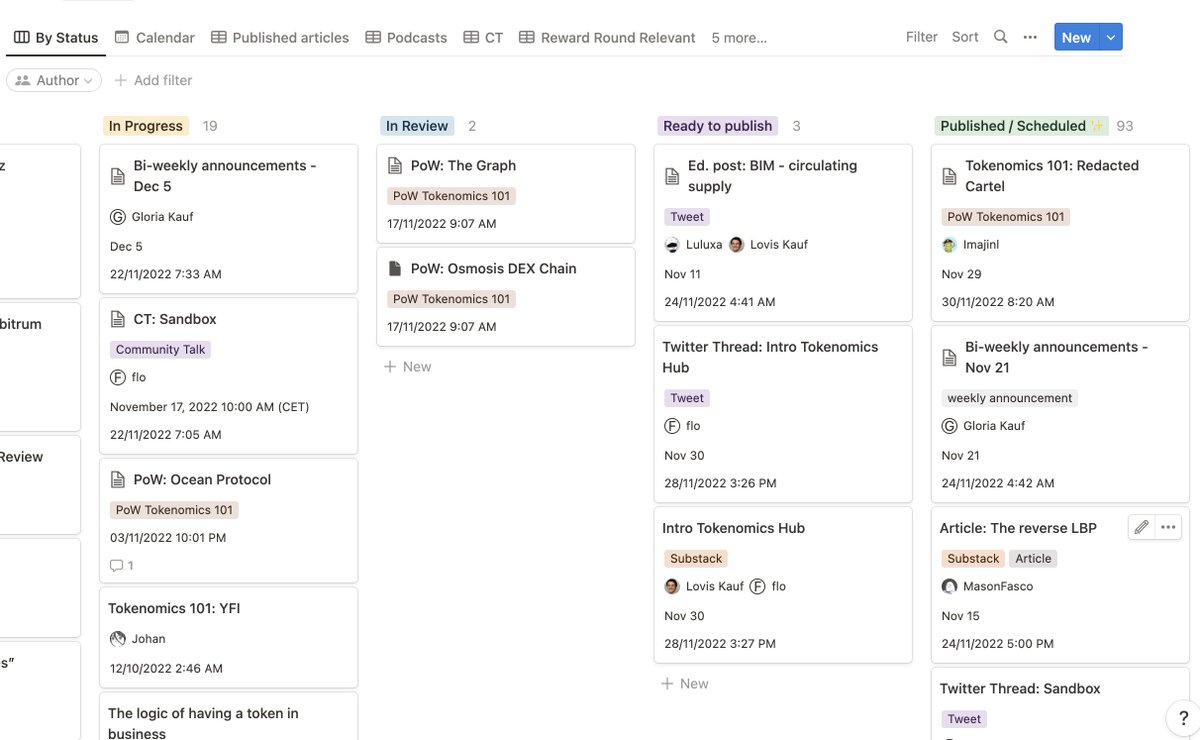Screen dimensions: 1200x740
Task: Click the help question mark button
Action: point(1184,718)
